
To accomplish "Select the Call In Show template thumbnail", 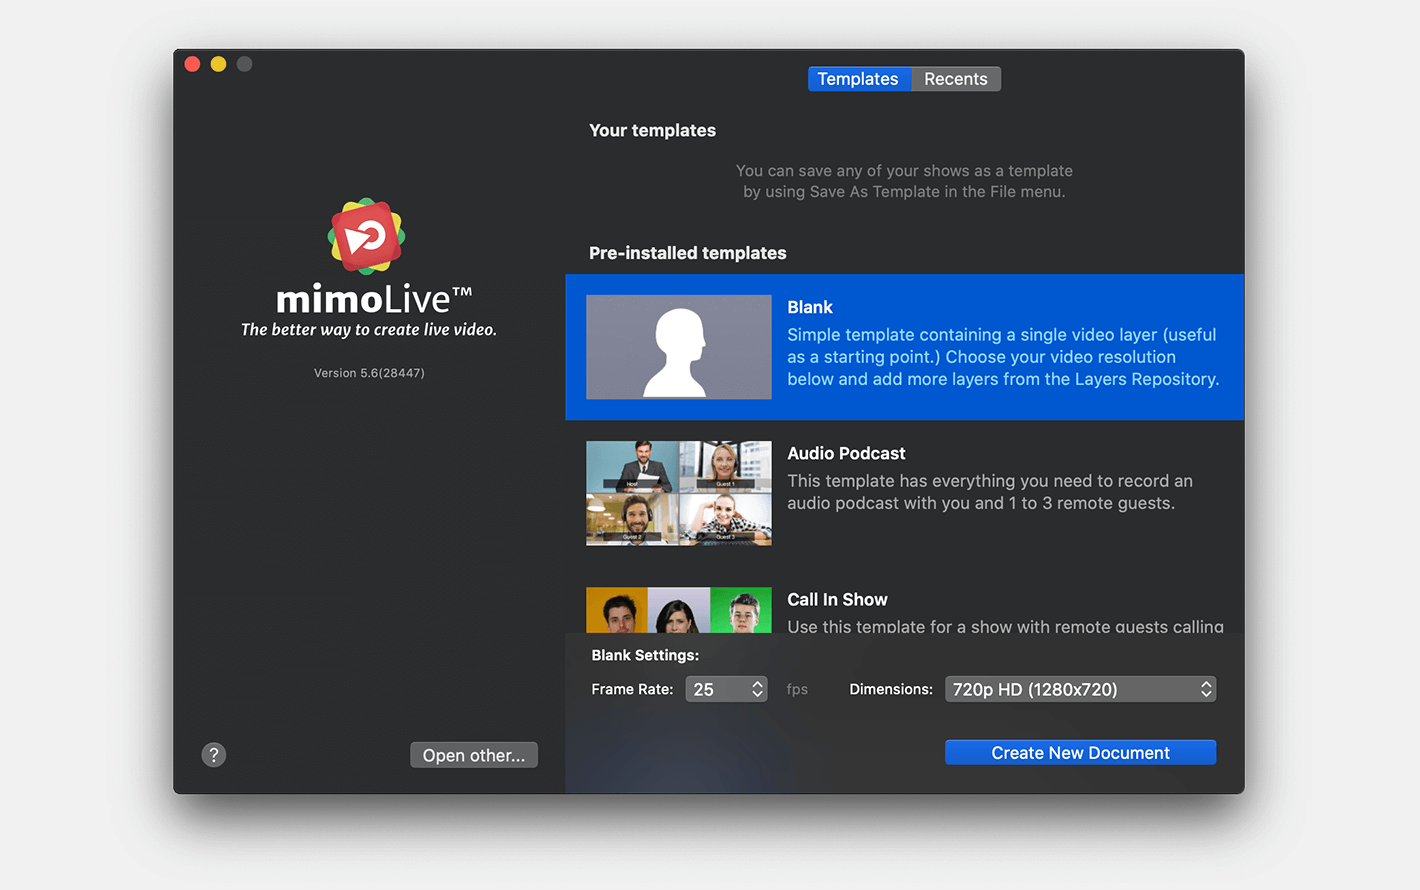I will click(x=679, y=610).
